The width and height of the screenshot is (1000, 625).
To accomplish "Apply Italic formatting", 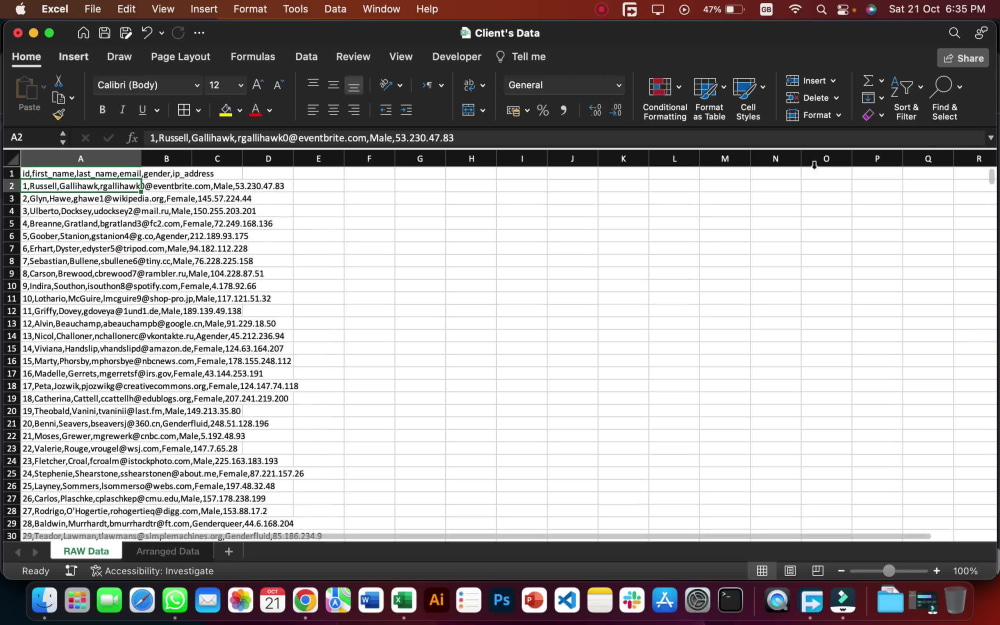I will 122,110.
